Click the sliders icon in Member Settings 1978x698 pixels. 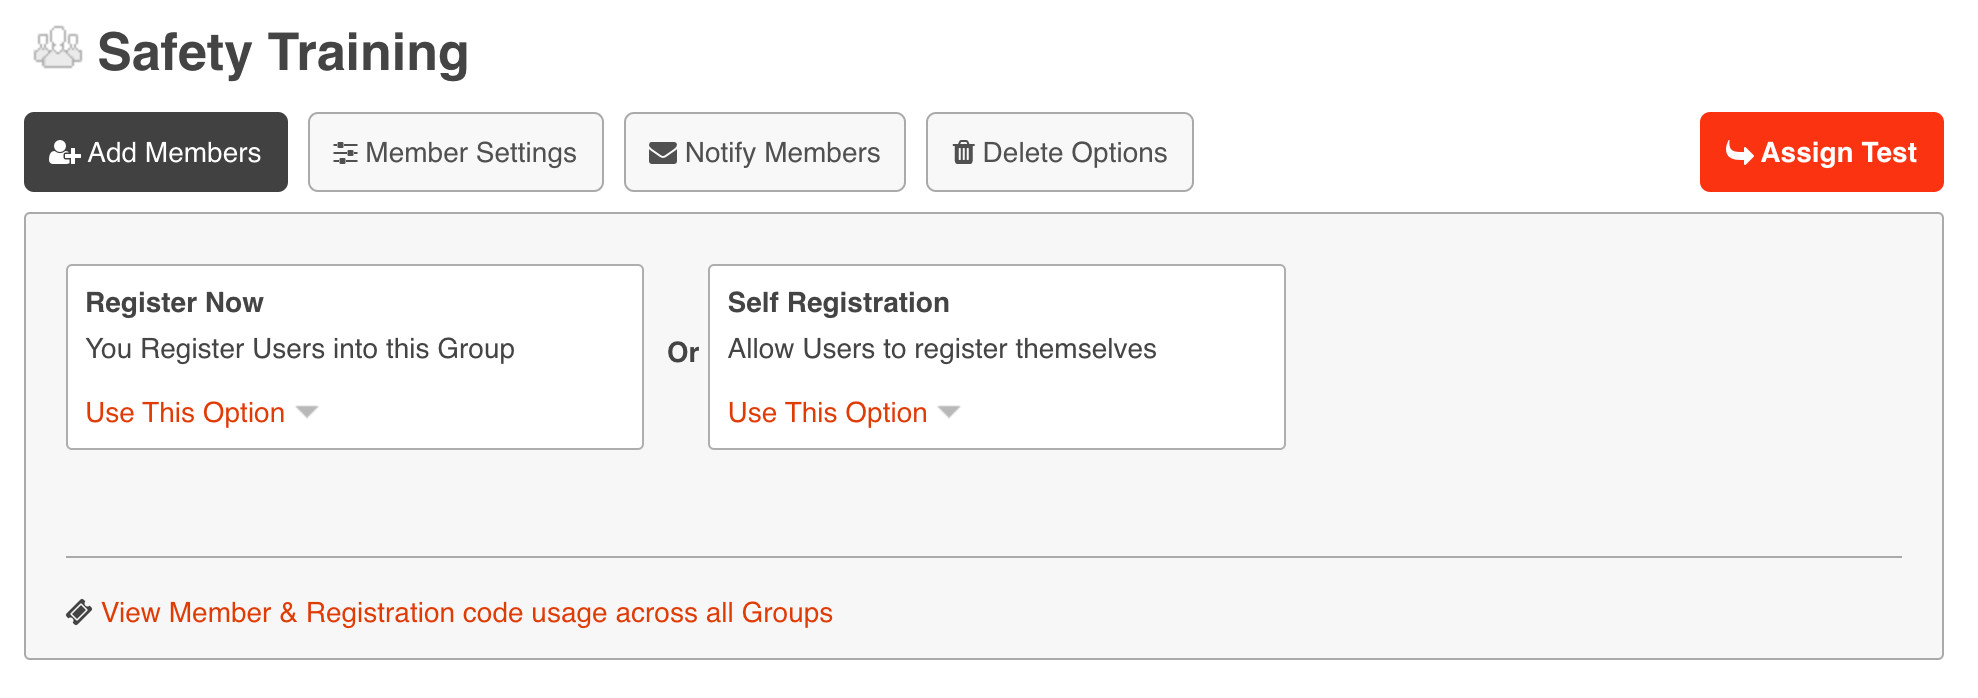tap(345, 153)
